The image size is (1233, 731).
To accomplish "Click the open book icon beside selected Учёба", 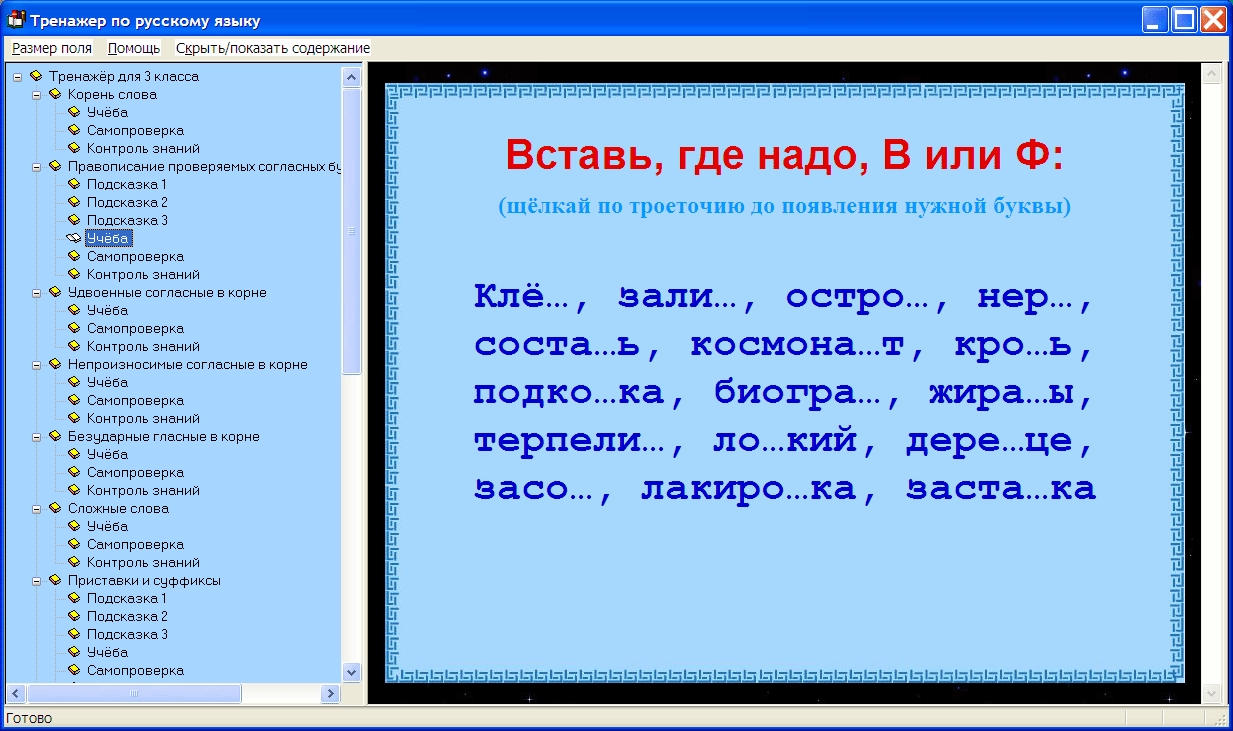I will (x=74, y=238).
